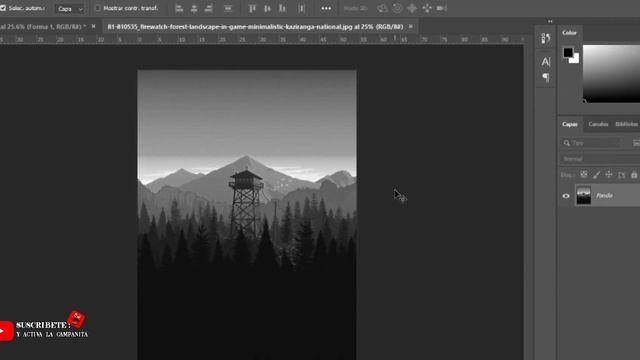The width and height of the screenshot is (640, 360).
Task: Hide the Fondo layer with eye icon
Action: click(566, 196)
